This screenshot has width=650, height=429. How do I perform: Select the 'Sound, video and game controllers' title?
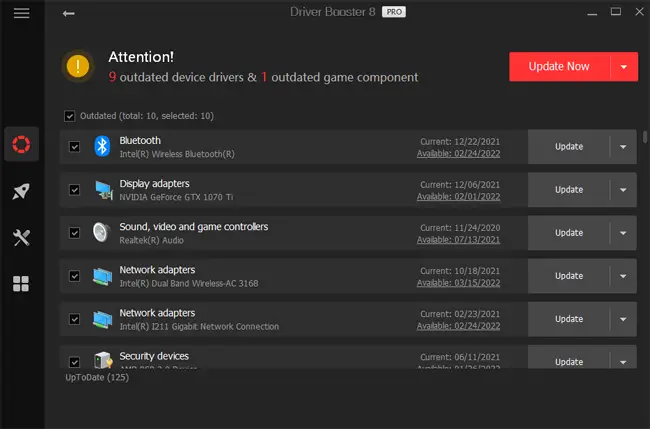coord(194,227)
